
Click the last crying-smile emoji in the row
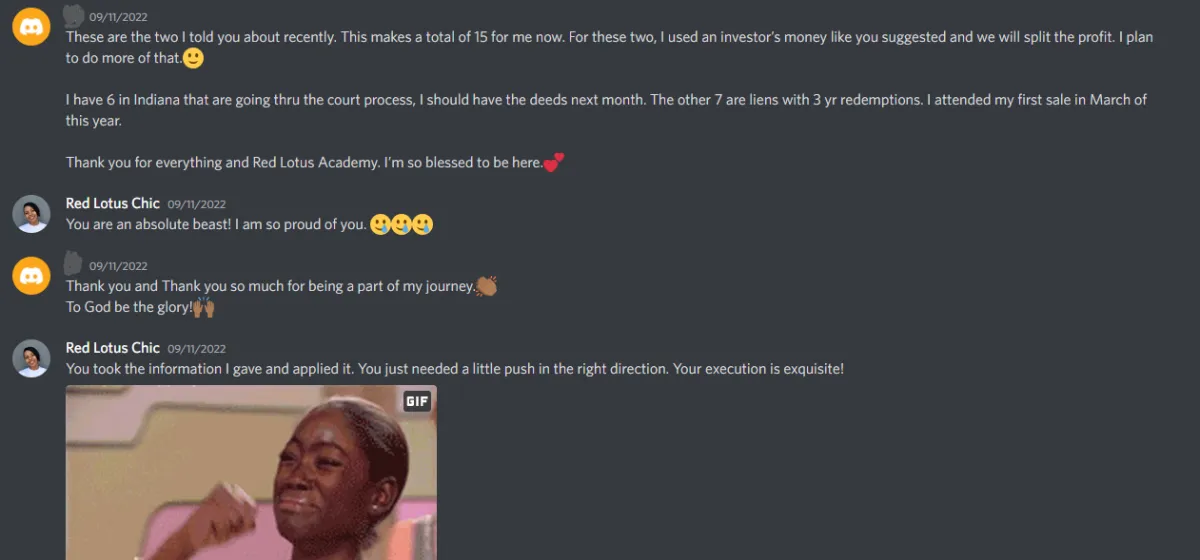coord(423,224)
